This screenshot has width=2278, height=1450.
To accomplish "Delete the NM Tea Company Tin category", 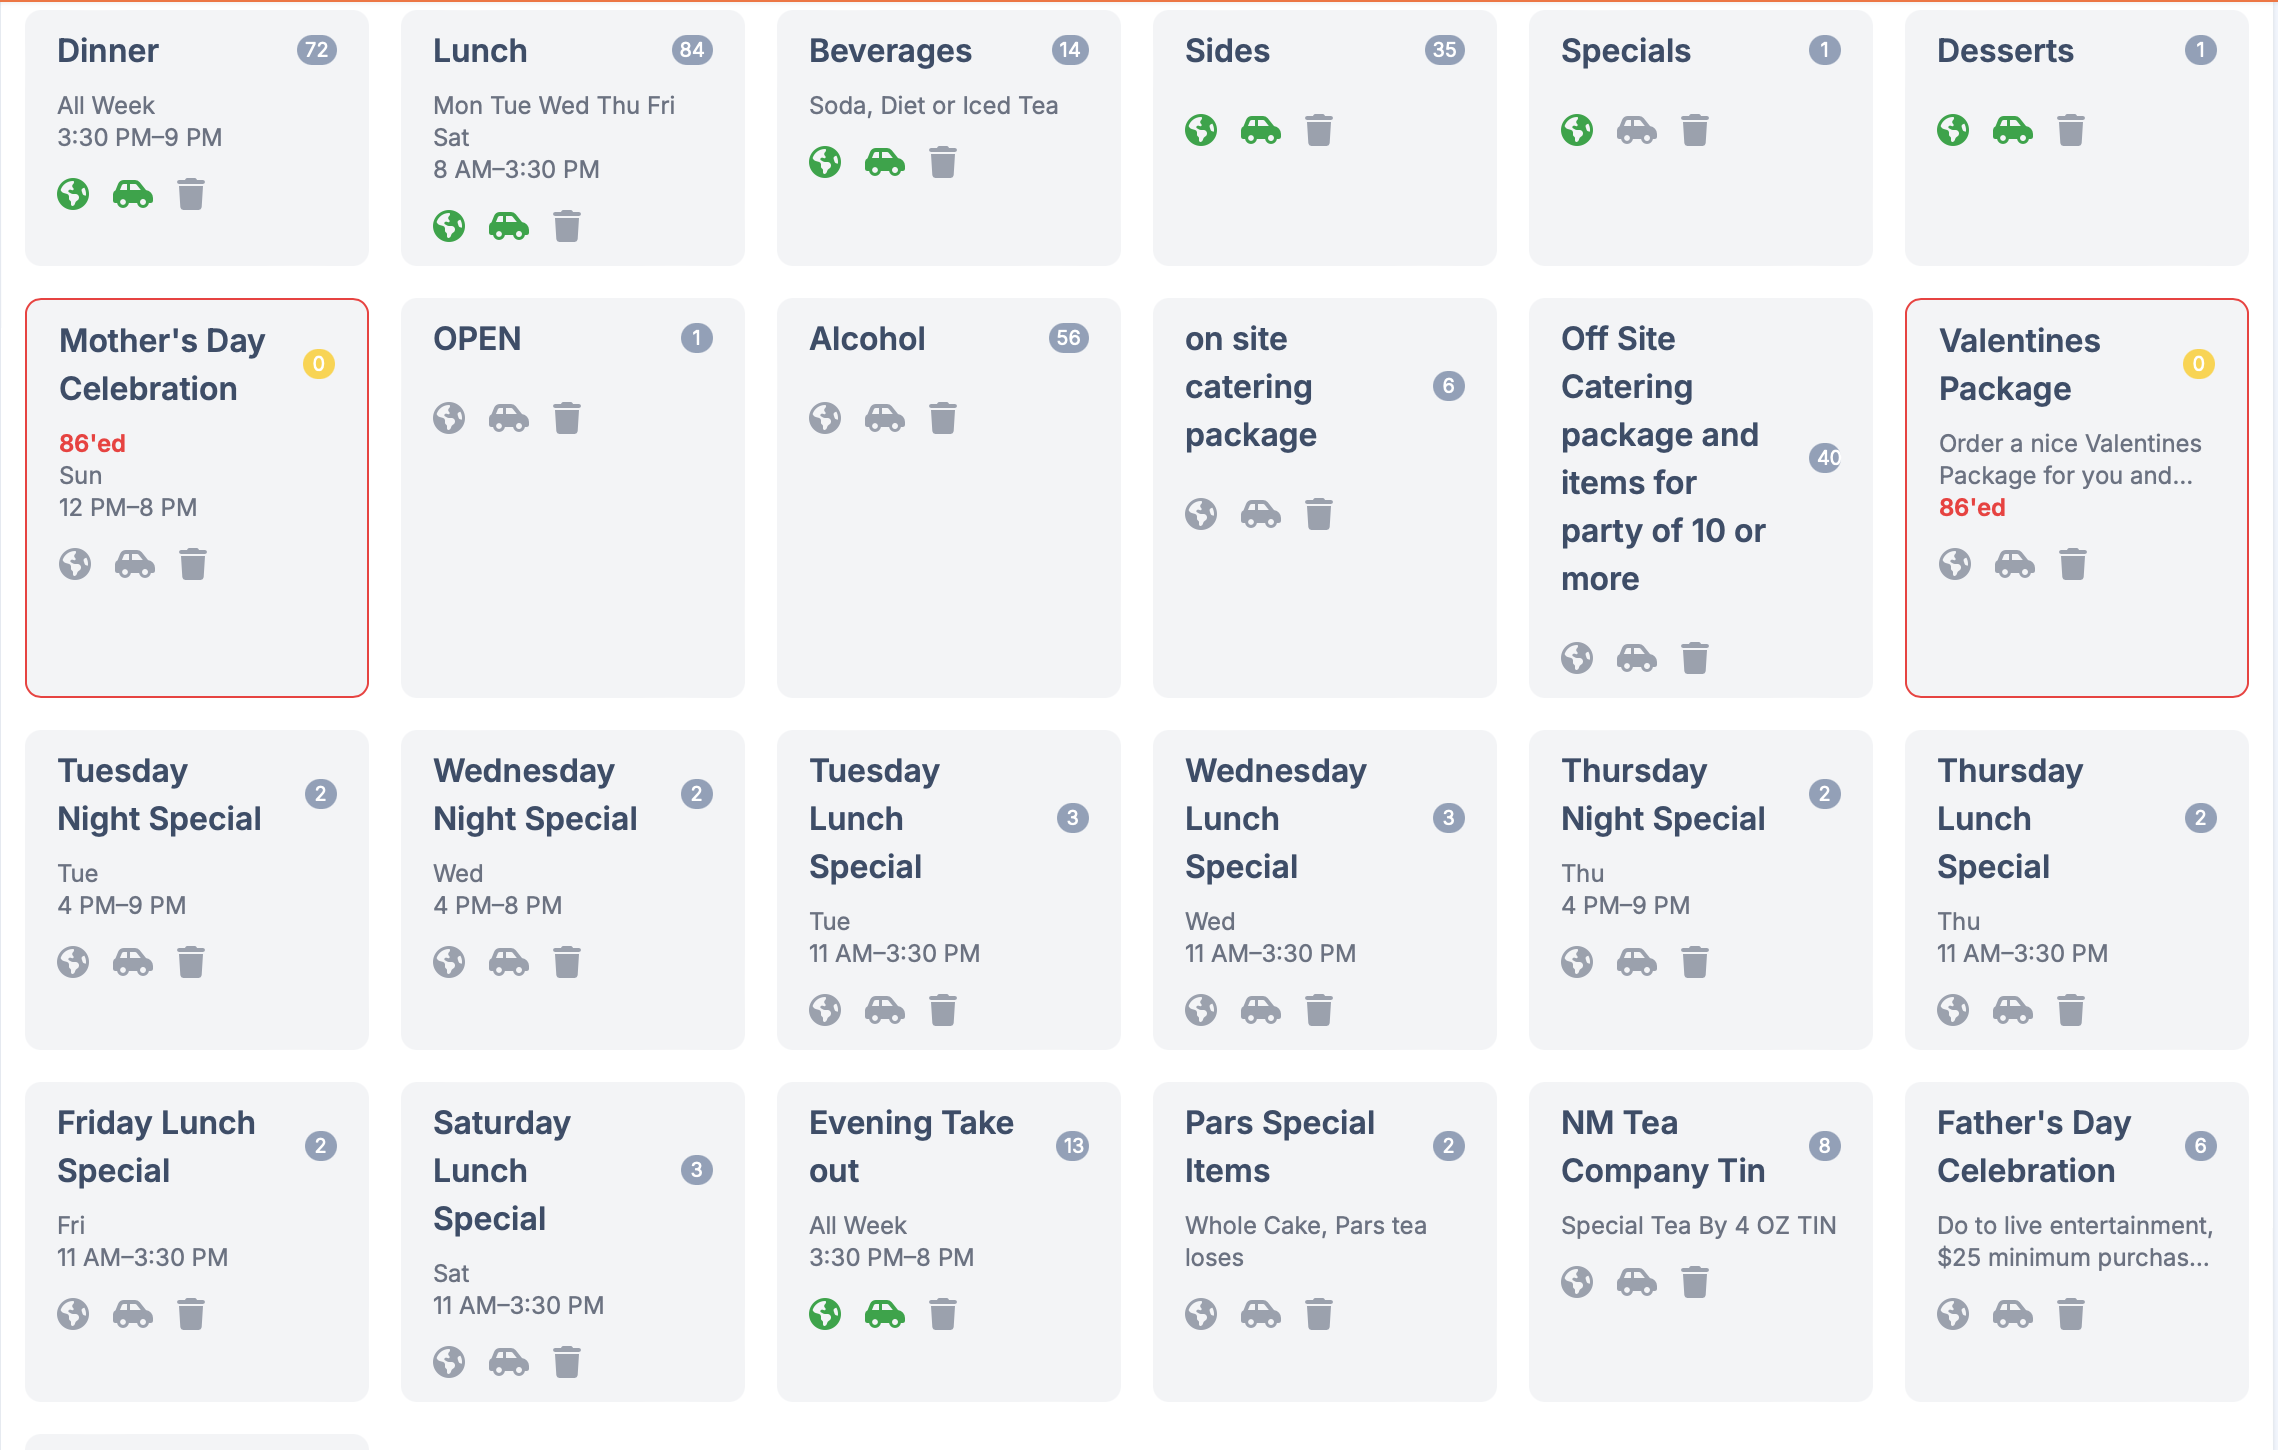I will (x=1695, y=1282).
